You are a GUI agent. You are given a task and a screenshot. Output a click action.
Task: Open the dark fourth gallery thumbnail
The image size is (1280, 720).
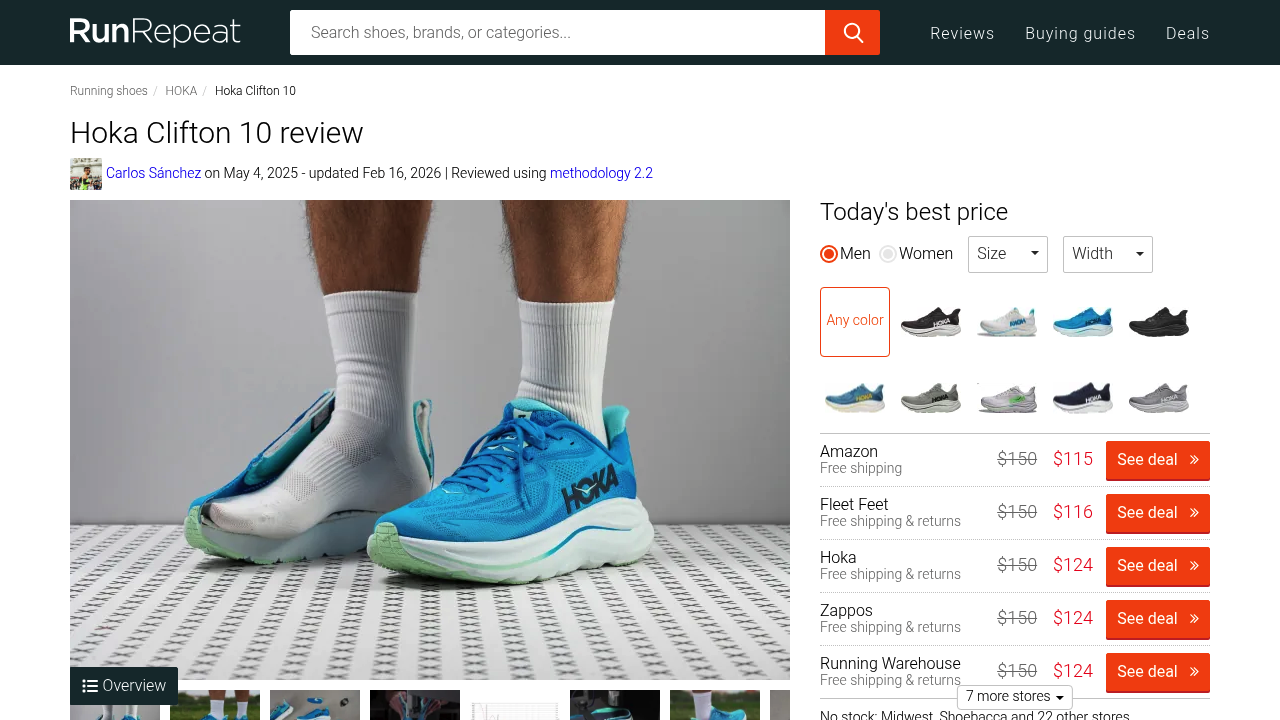click(x=415, y=705)
